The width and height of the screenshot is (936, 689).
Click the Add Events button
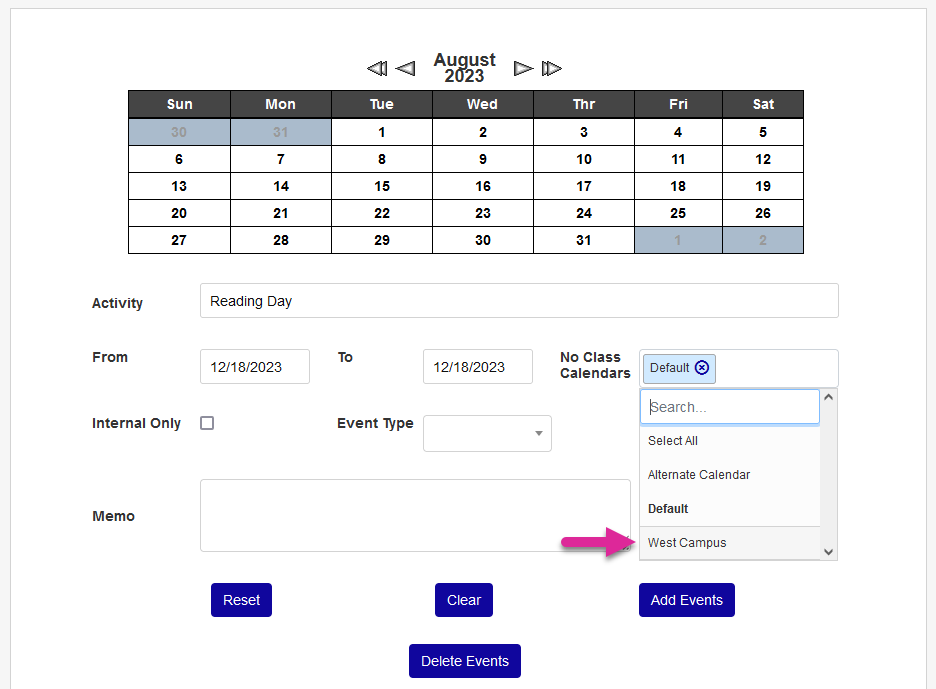click(687, 600)
